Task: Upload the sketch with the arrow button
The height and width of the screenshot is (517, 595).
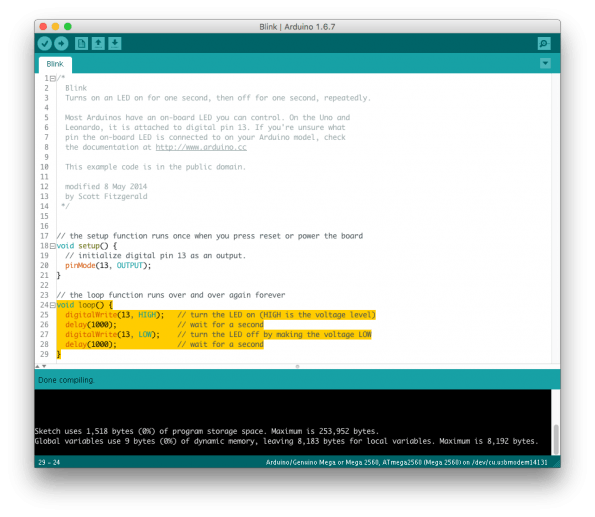Action: (61, 44)
